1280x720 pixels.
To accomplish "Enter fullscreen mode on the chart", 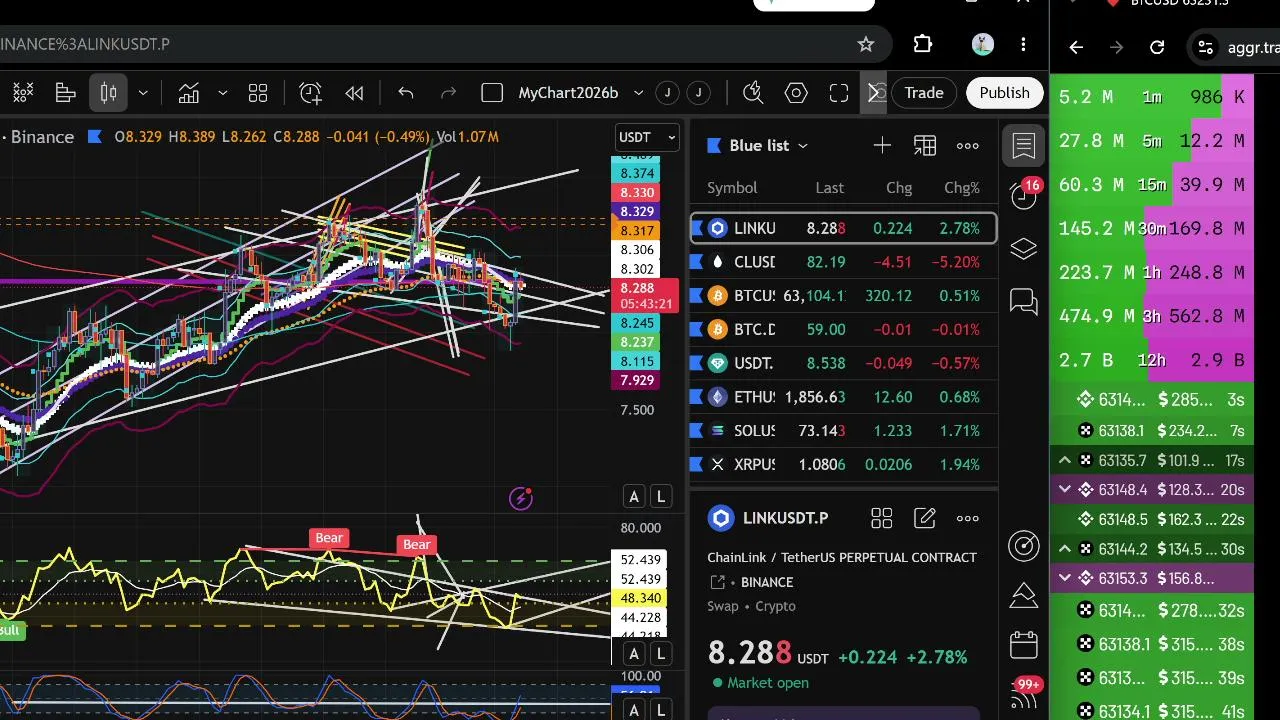I will [x=839, y=93].
